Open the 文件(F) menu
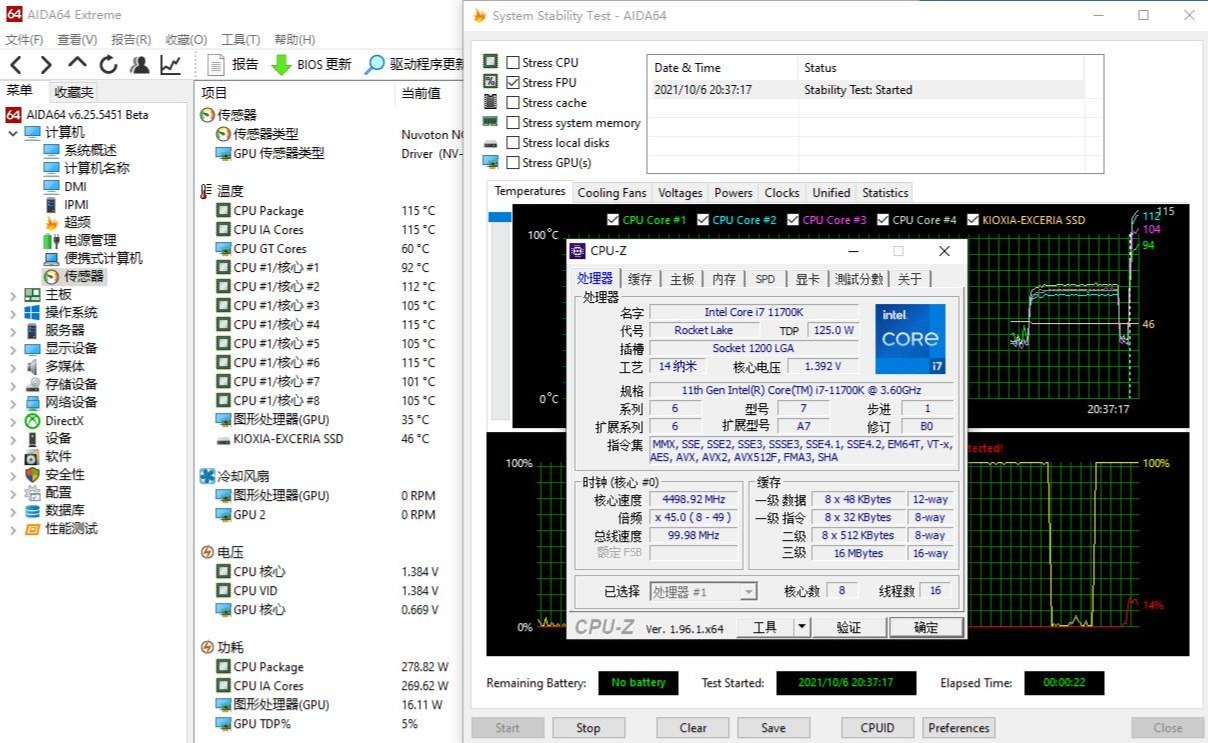This screenshot has width=1208, height=743. 24,39
